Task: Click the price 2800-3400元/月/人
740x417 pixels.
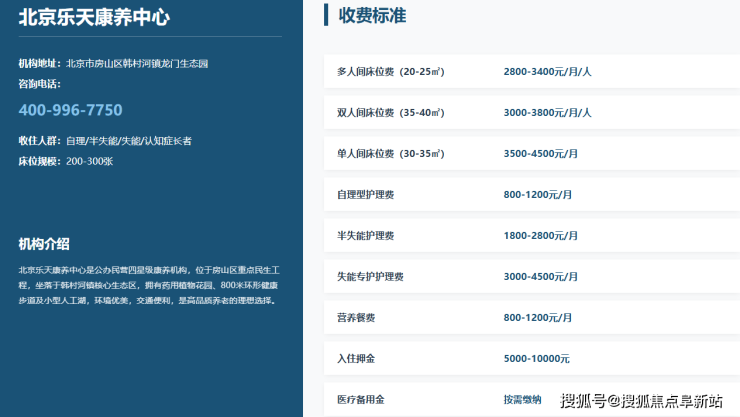Action: pos(547,72)
